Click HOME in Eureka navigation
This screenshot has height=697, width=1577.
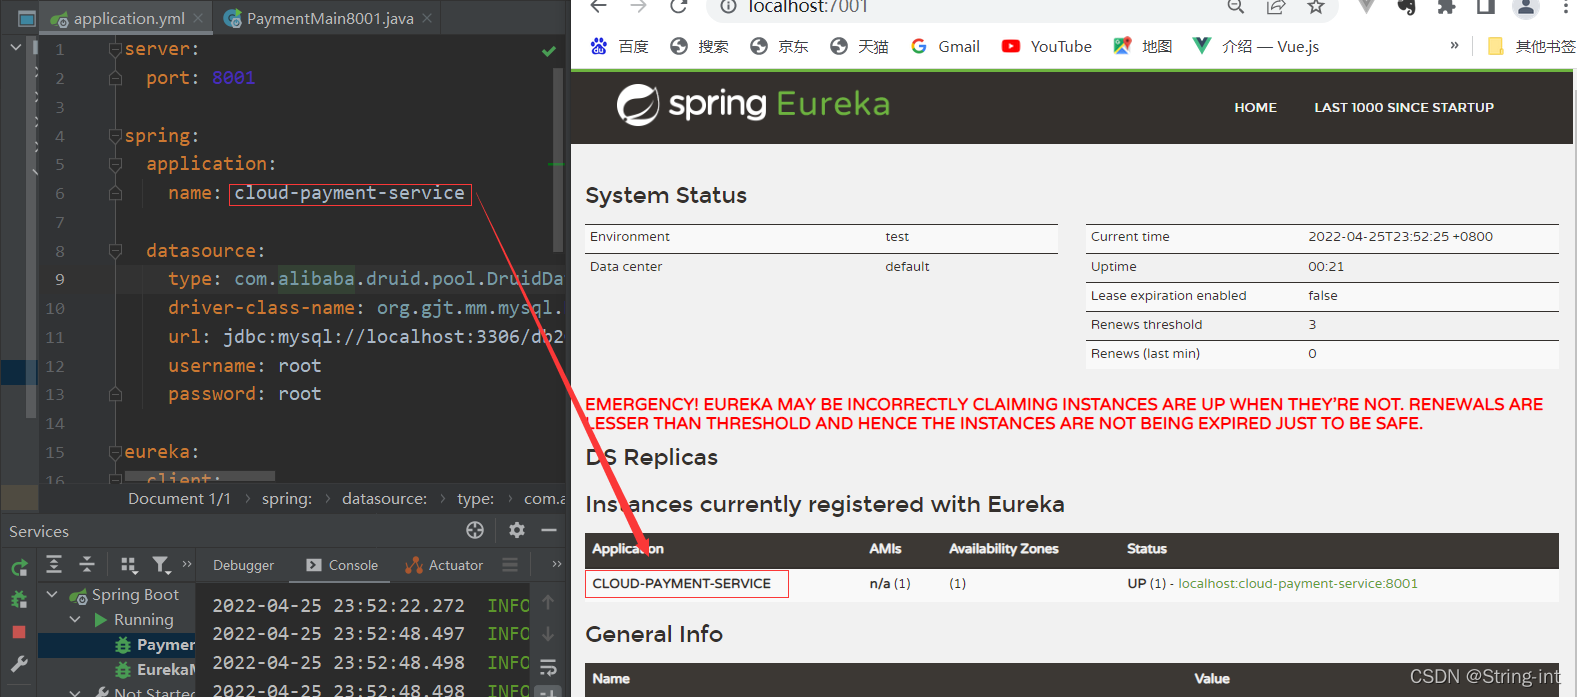coord(1255,107)
